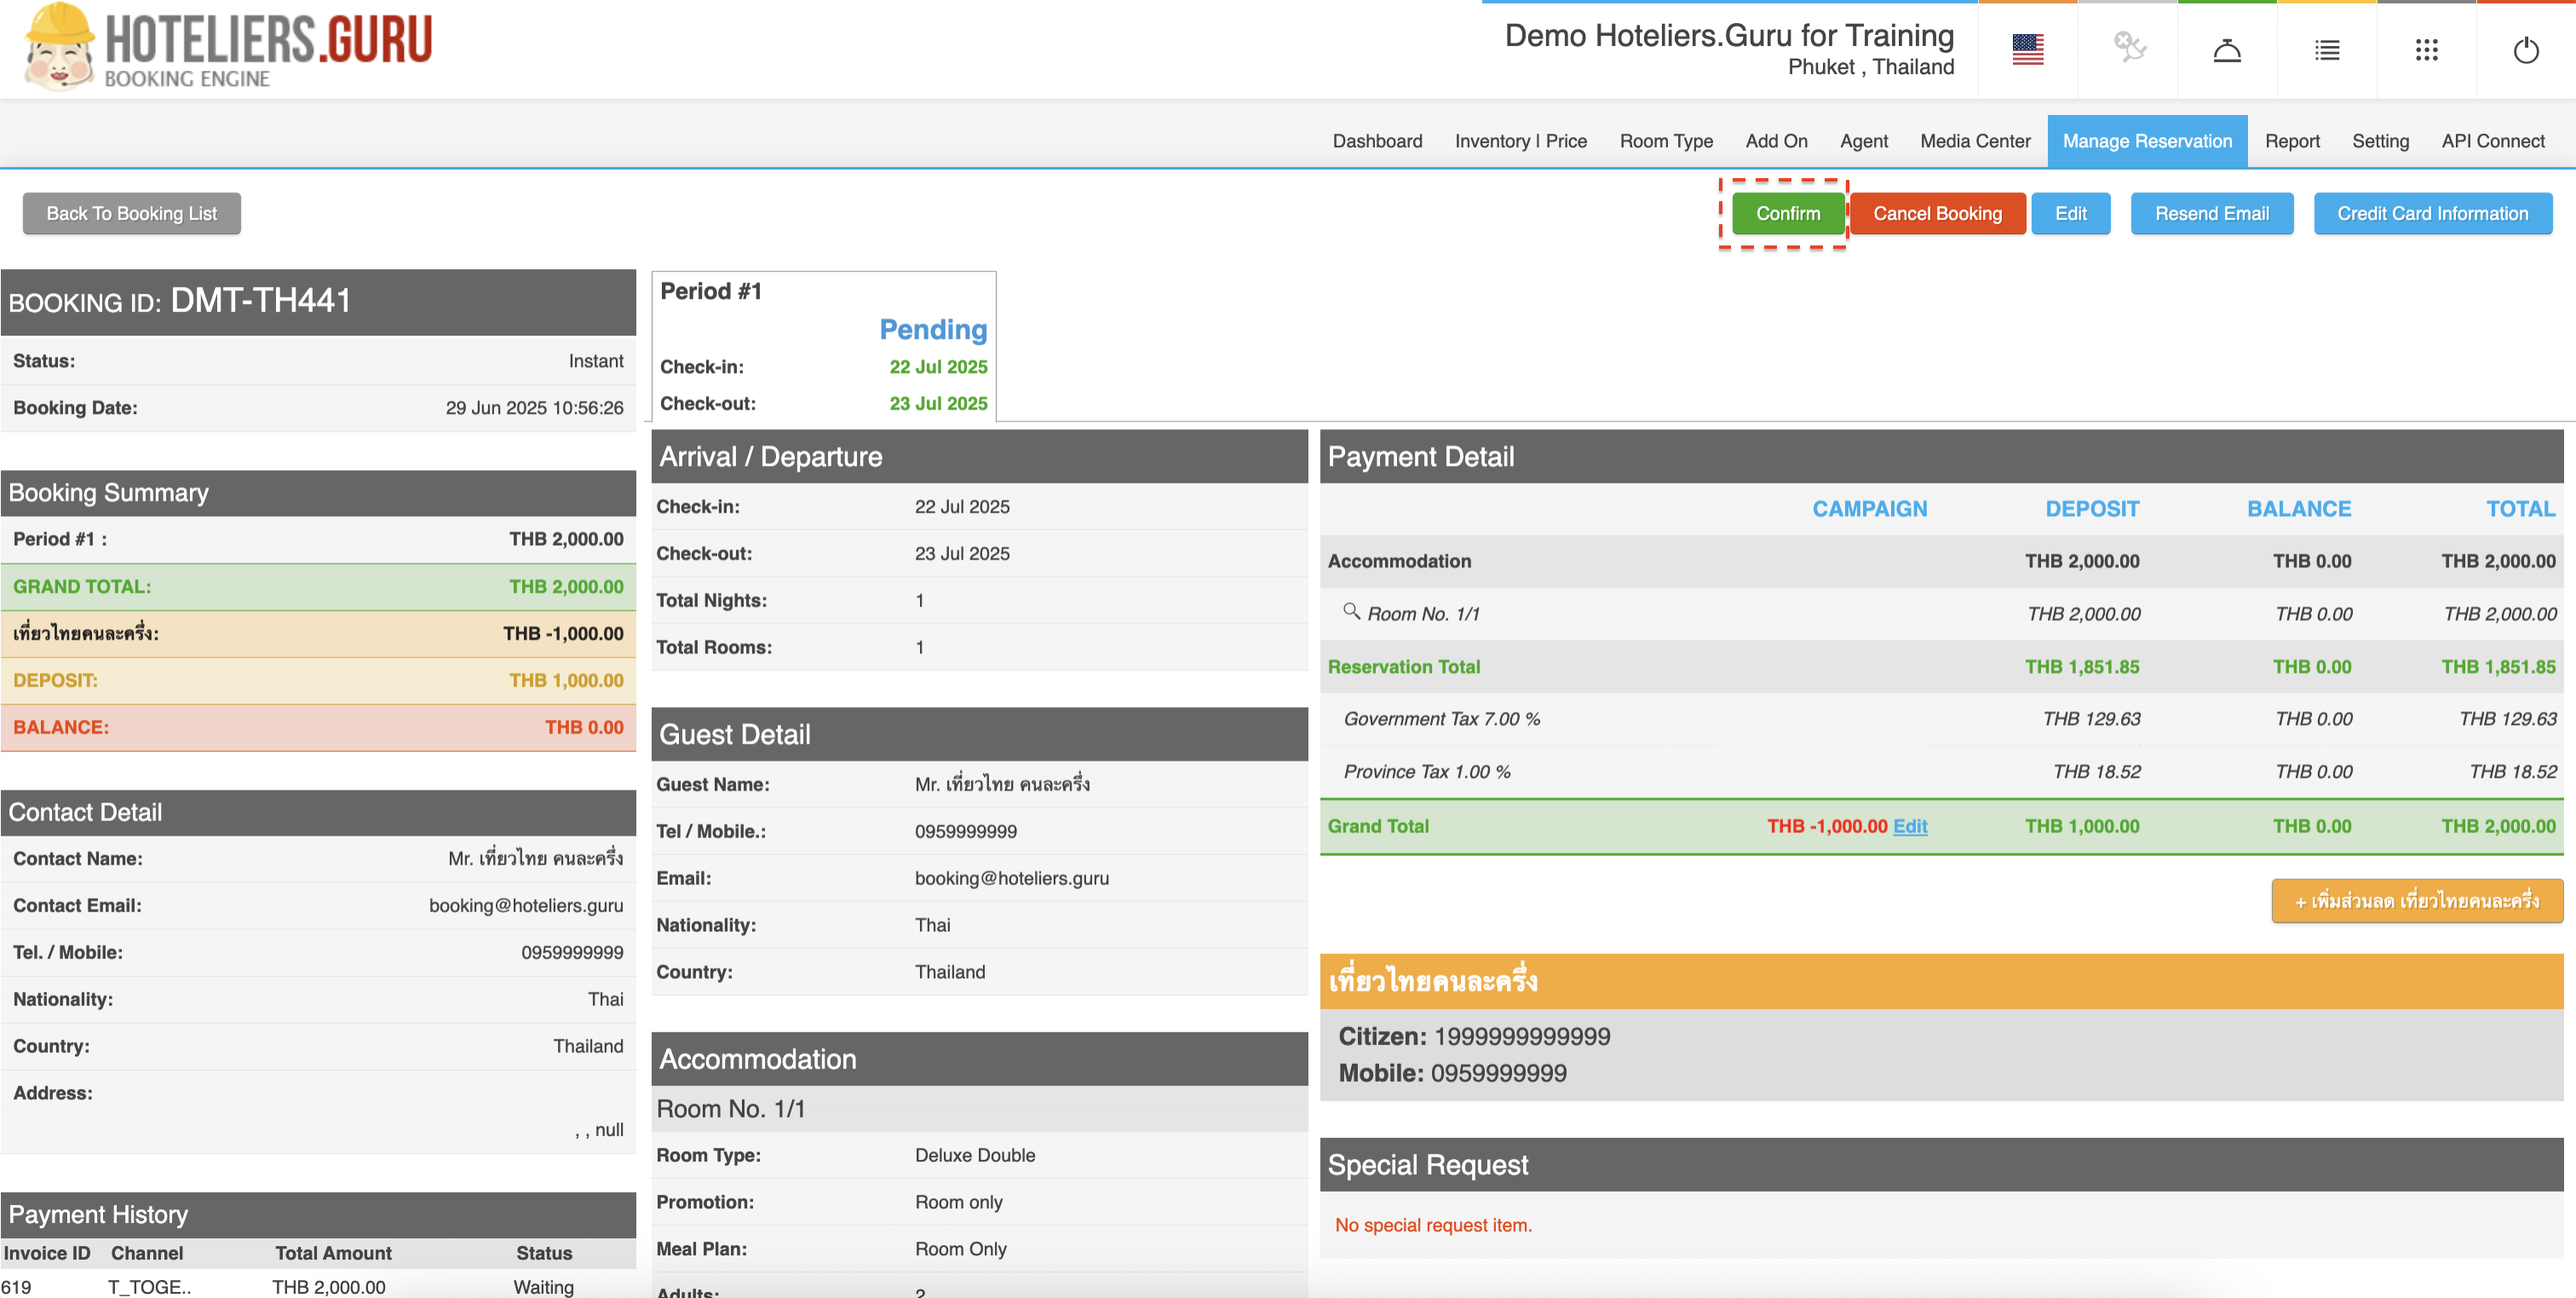Click Edit link in Grand Total row
This screenshot has width=2576, height=1298.
coord(1910,826)
